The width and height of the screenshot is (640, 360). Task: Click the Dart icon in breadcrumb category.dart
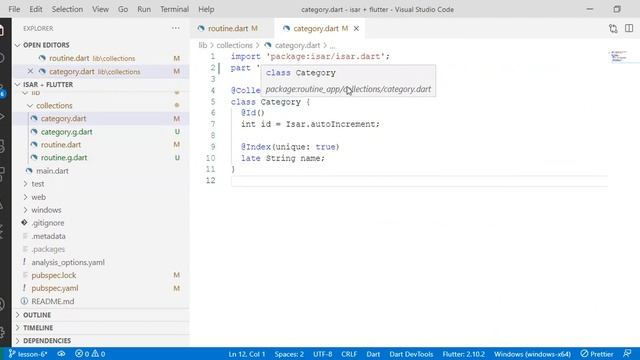tap(268, 45)
